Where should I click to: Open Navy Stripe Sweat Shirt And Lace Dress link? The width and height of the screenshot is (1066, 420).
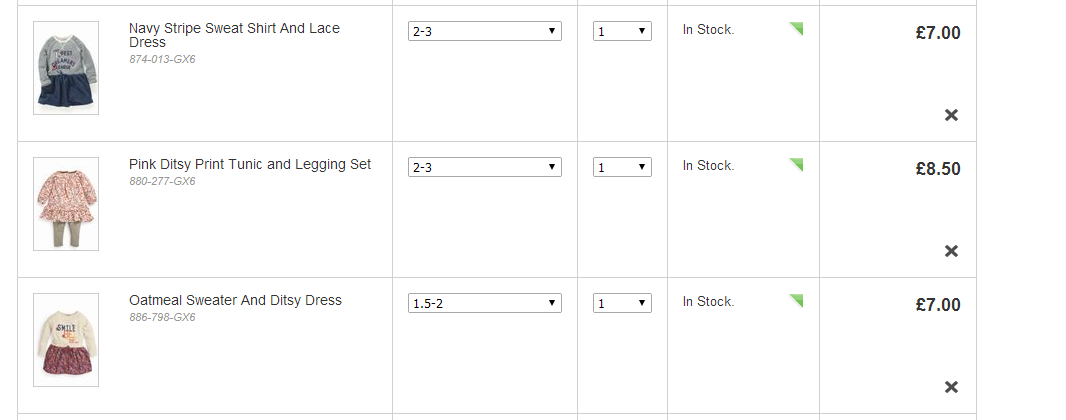234,35
